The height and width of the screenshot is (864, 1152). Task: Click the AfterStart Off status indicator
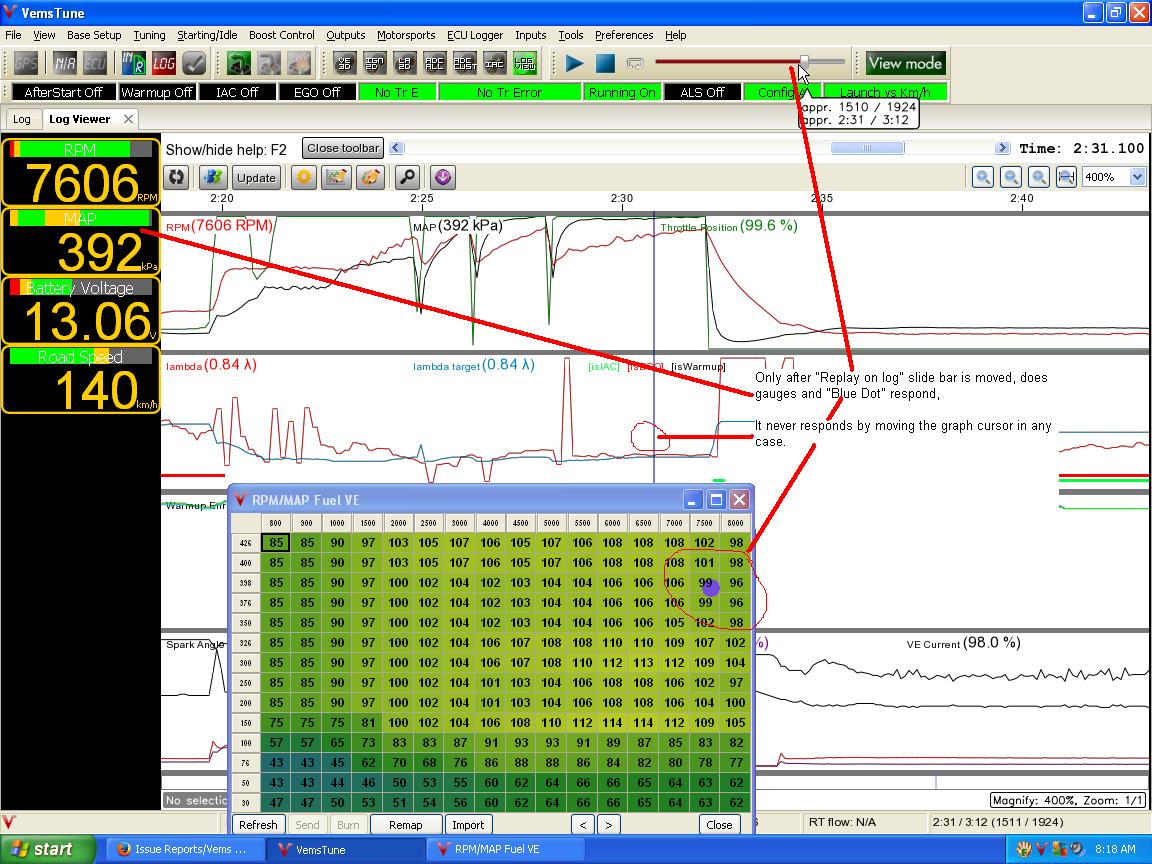coord(63,92)
